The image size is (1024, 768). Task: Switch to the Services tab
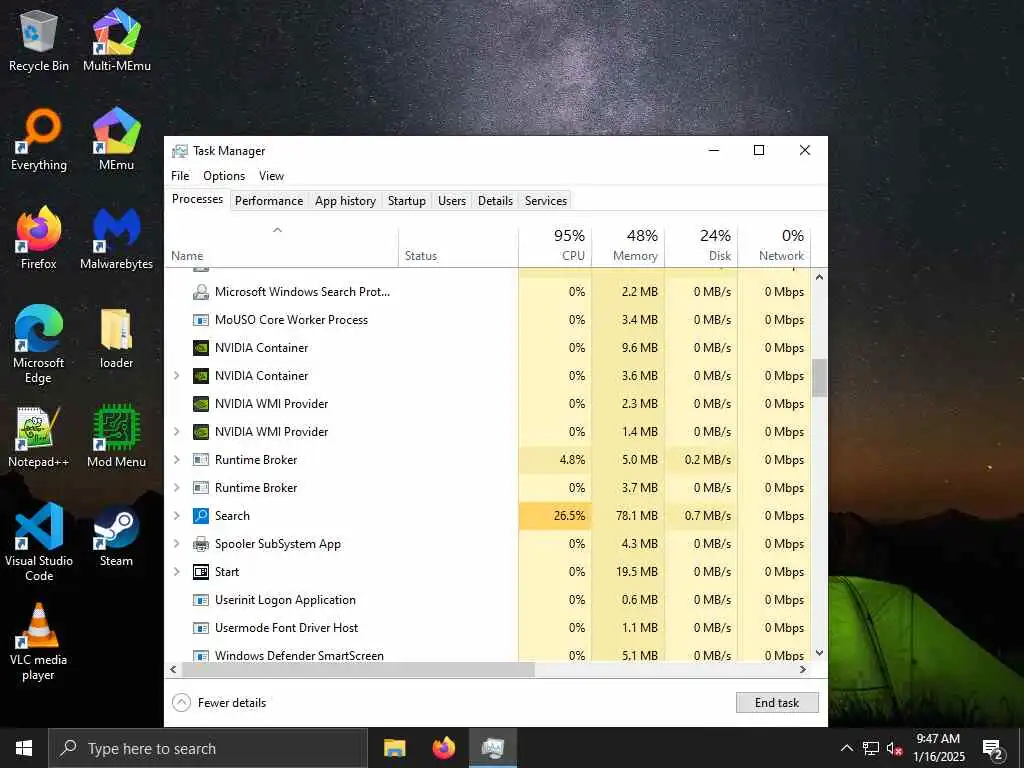coord(546,200)
